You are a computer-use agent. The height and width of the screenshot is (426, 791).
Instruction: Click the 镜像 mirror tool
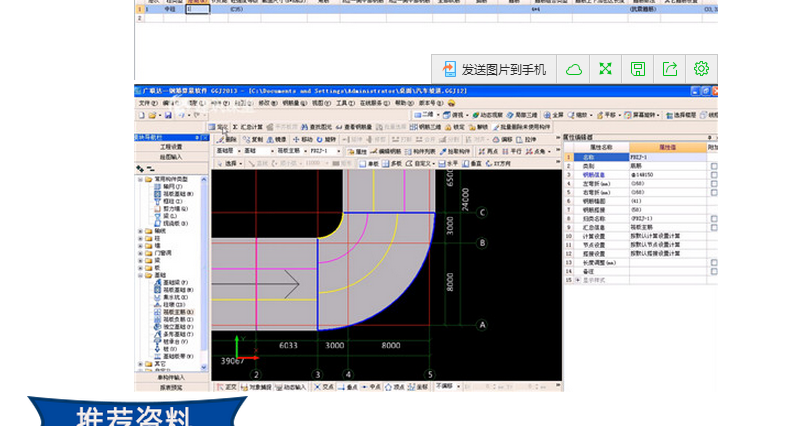277,139
